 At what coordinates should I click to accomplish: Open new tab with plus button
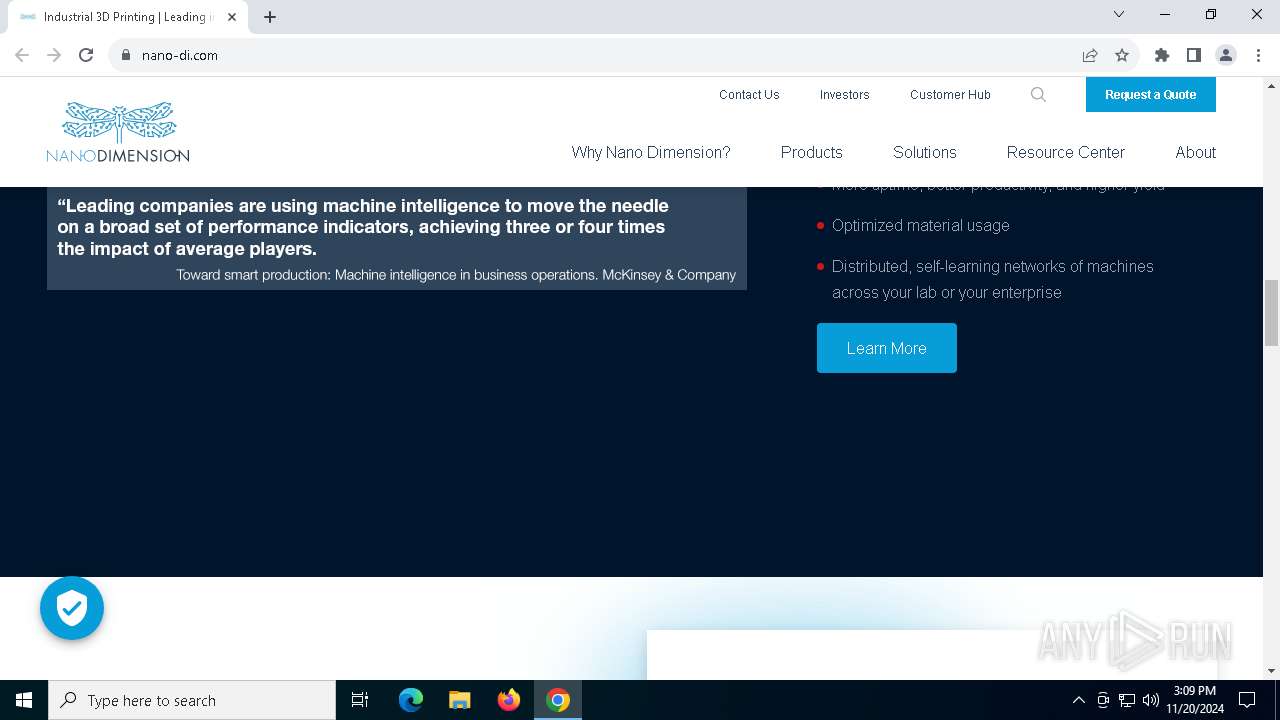[x=270, y=17]
